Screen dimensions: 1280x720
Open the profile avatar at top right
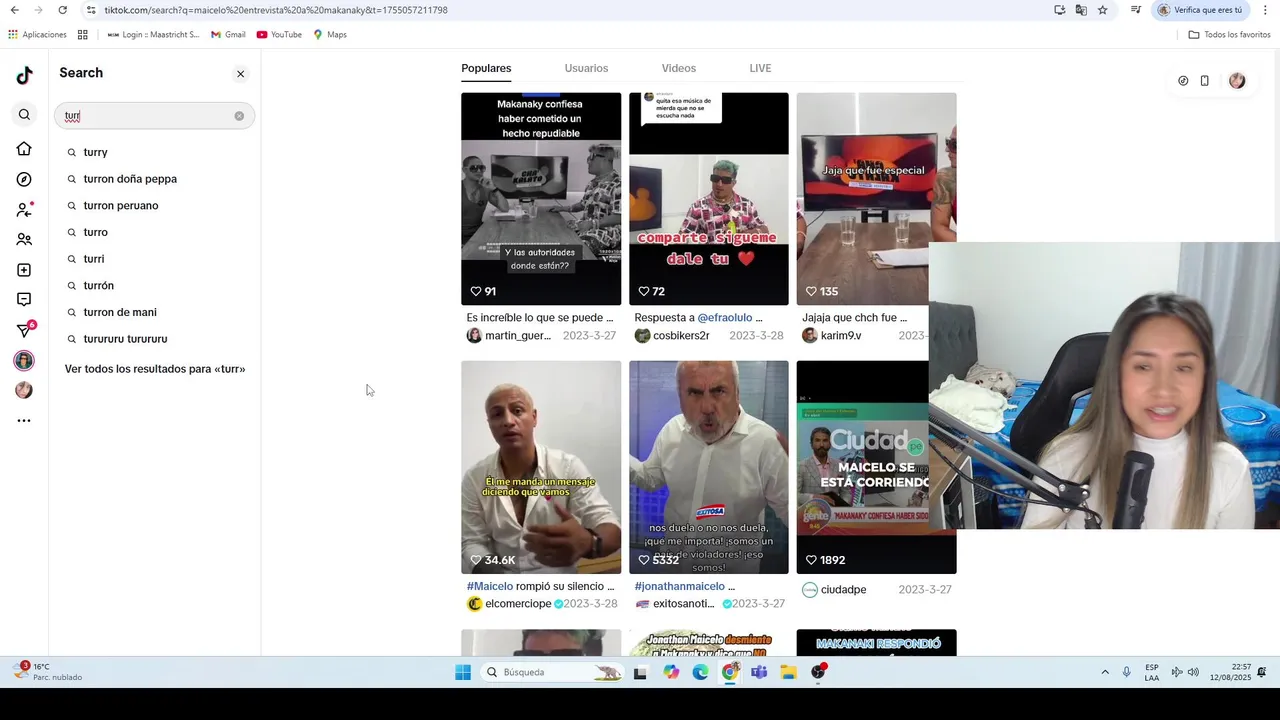(1237, 81)
